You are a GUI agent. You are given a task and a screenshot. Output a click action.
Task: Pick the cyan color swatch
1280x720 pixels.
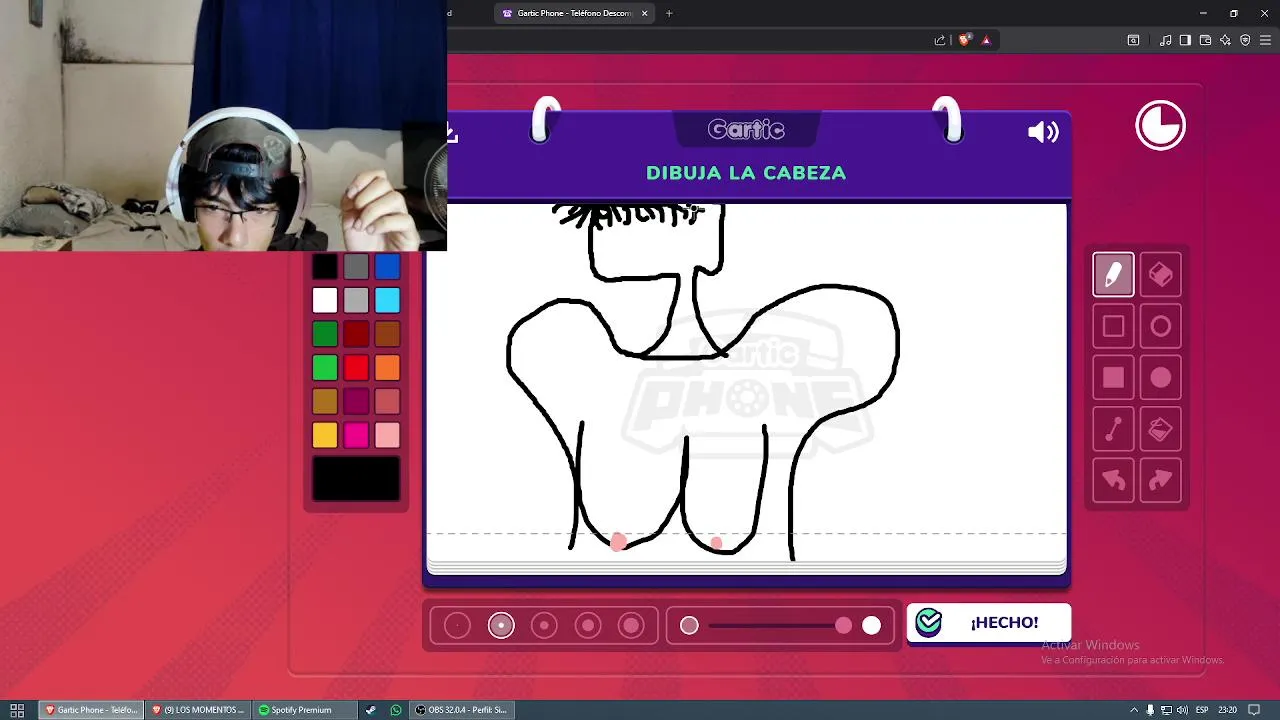pyautogui.click(x=387, y=300)
